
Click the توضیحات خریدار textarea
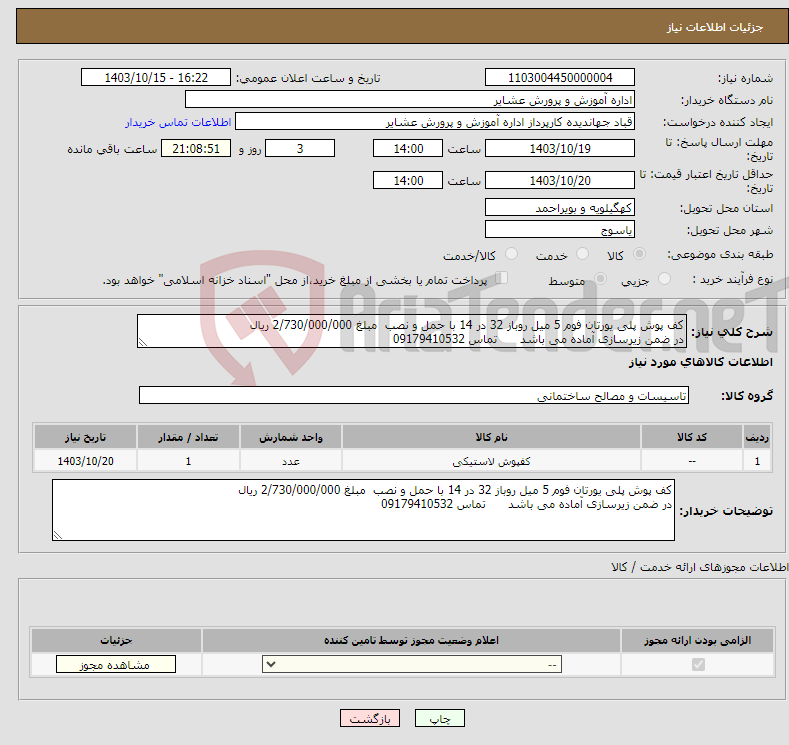click(363, 510)
